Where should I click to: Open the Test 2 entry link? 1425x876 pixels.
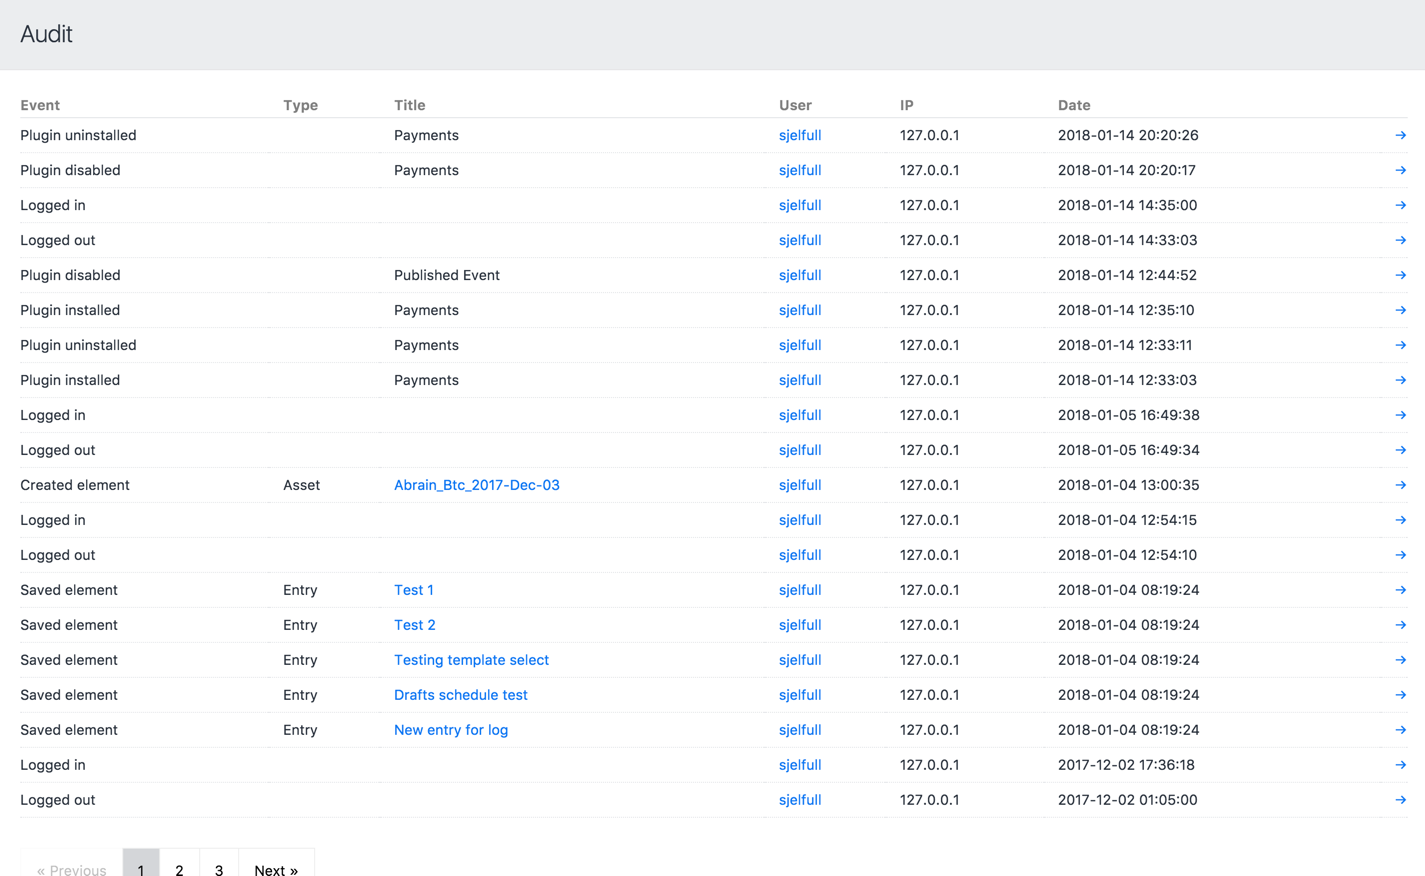(415, 625)
